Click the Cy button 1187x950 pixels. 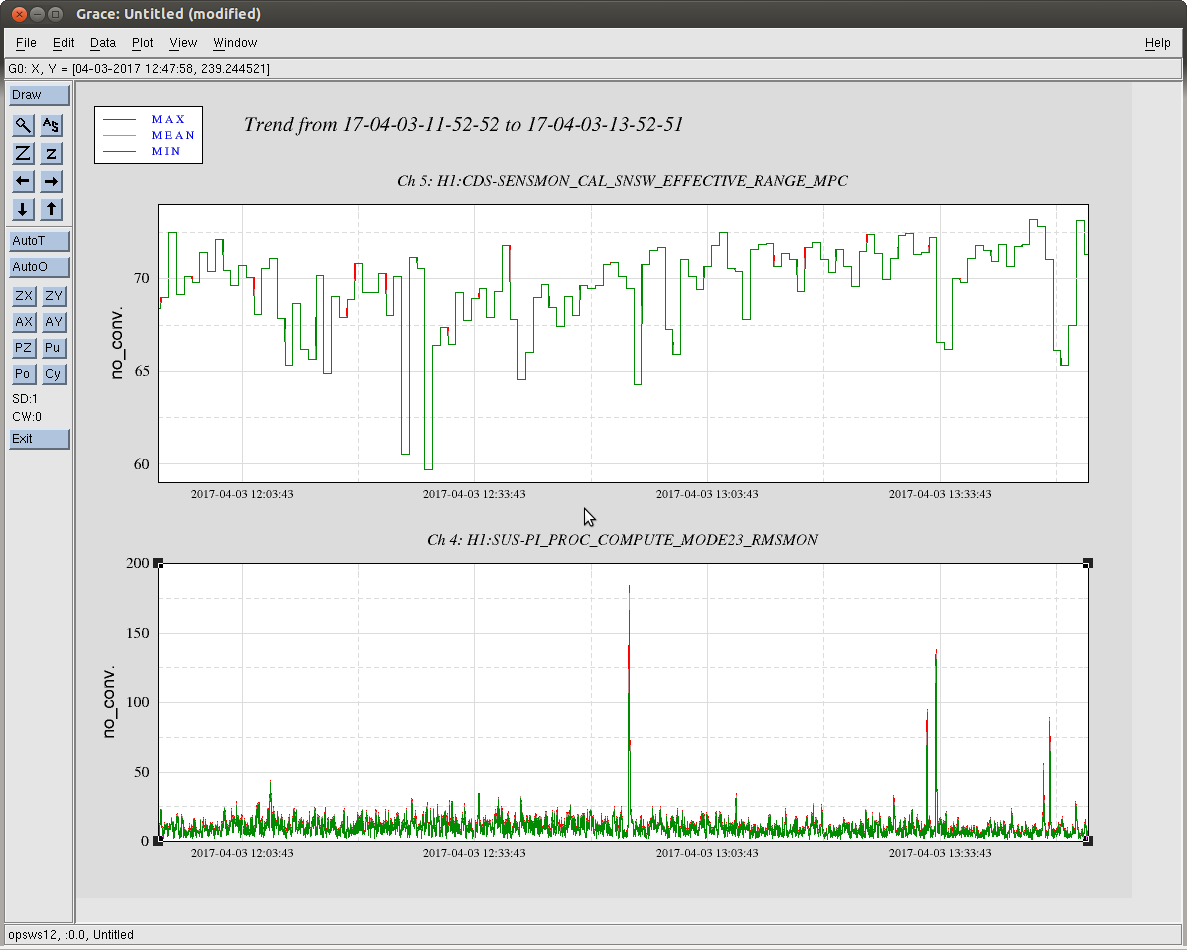[x=53, y=373]
